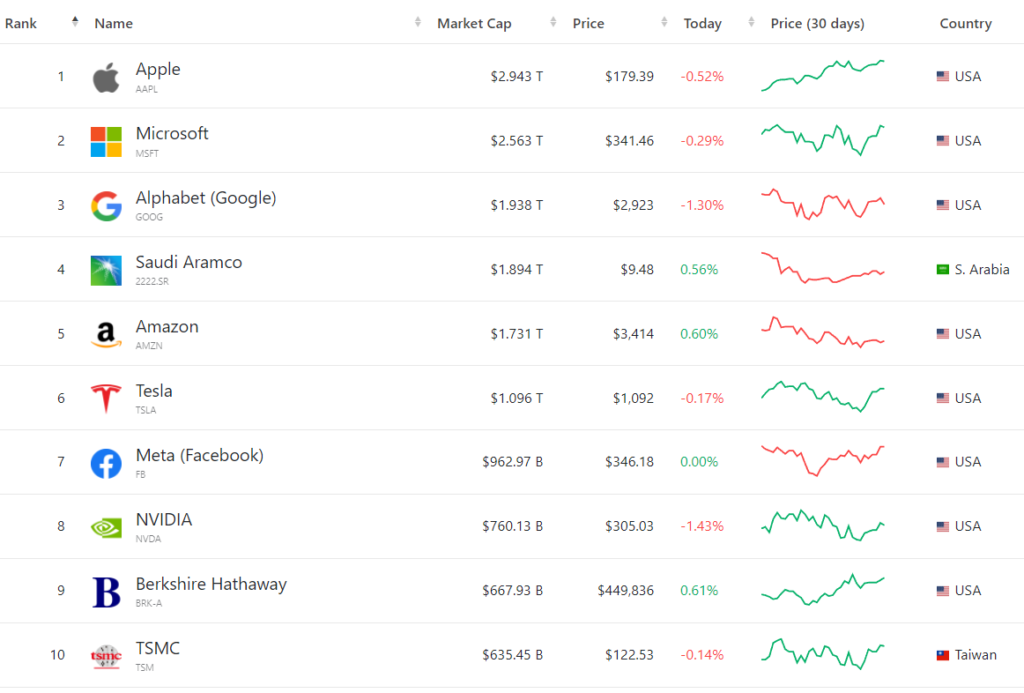
Task: Sort by Price using its sort arrows
Action: point(664,22)
